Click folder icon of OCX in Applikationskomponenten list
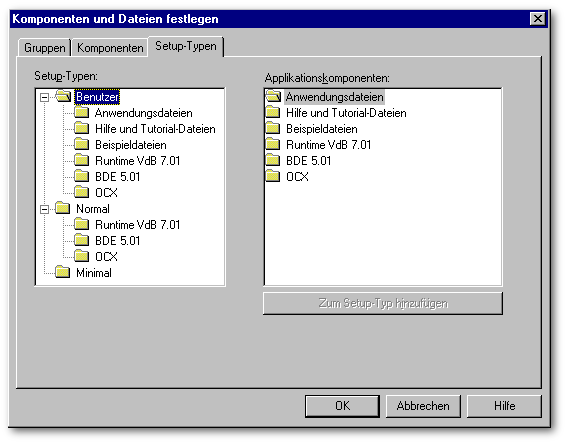 [x=273, y=176]
